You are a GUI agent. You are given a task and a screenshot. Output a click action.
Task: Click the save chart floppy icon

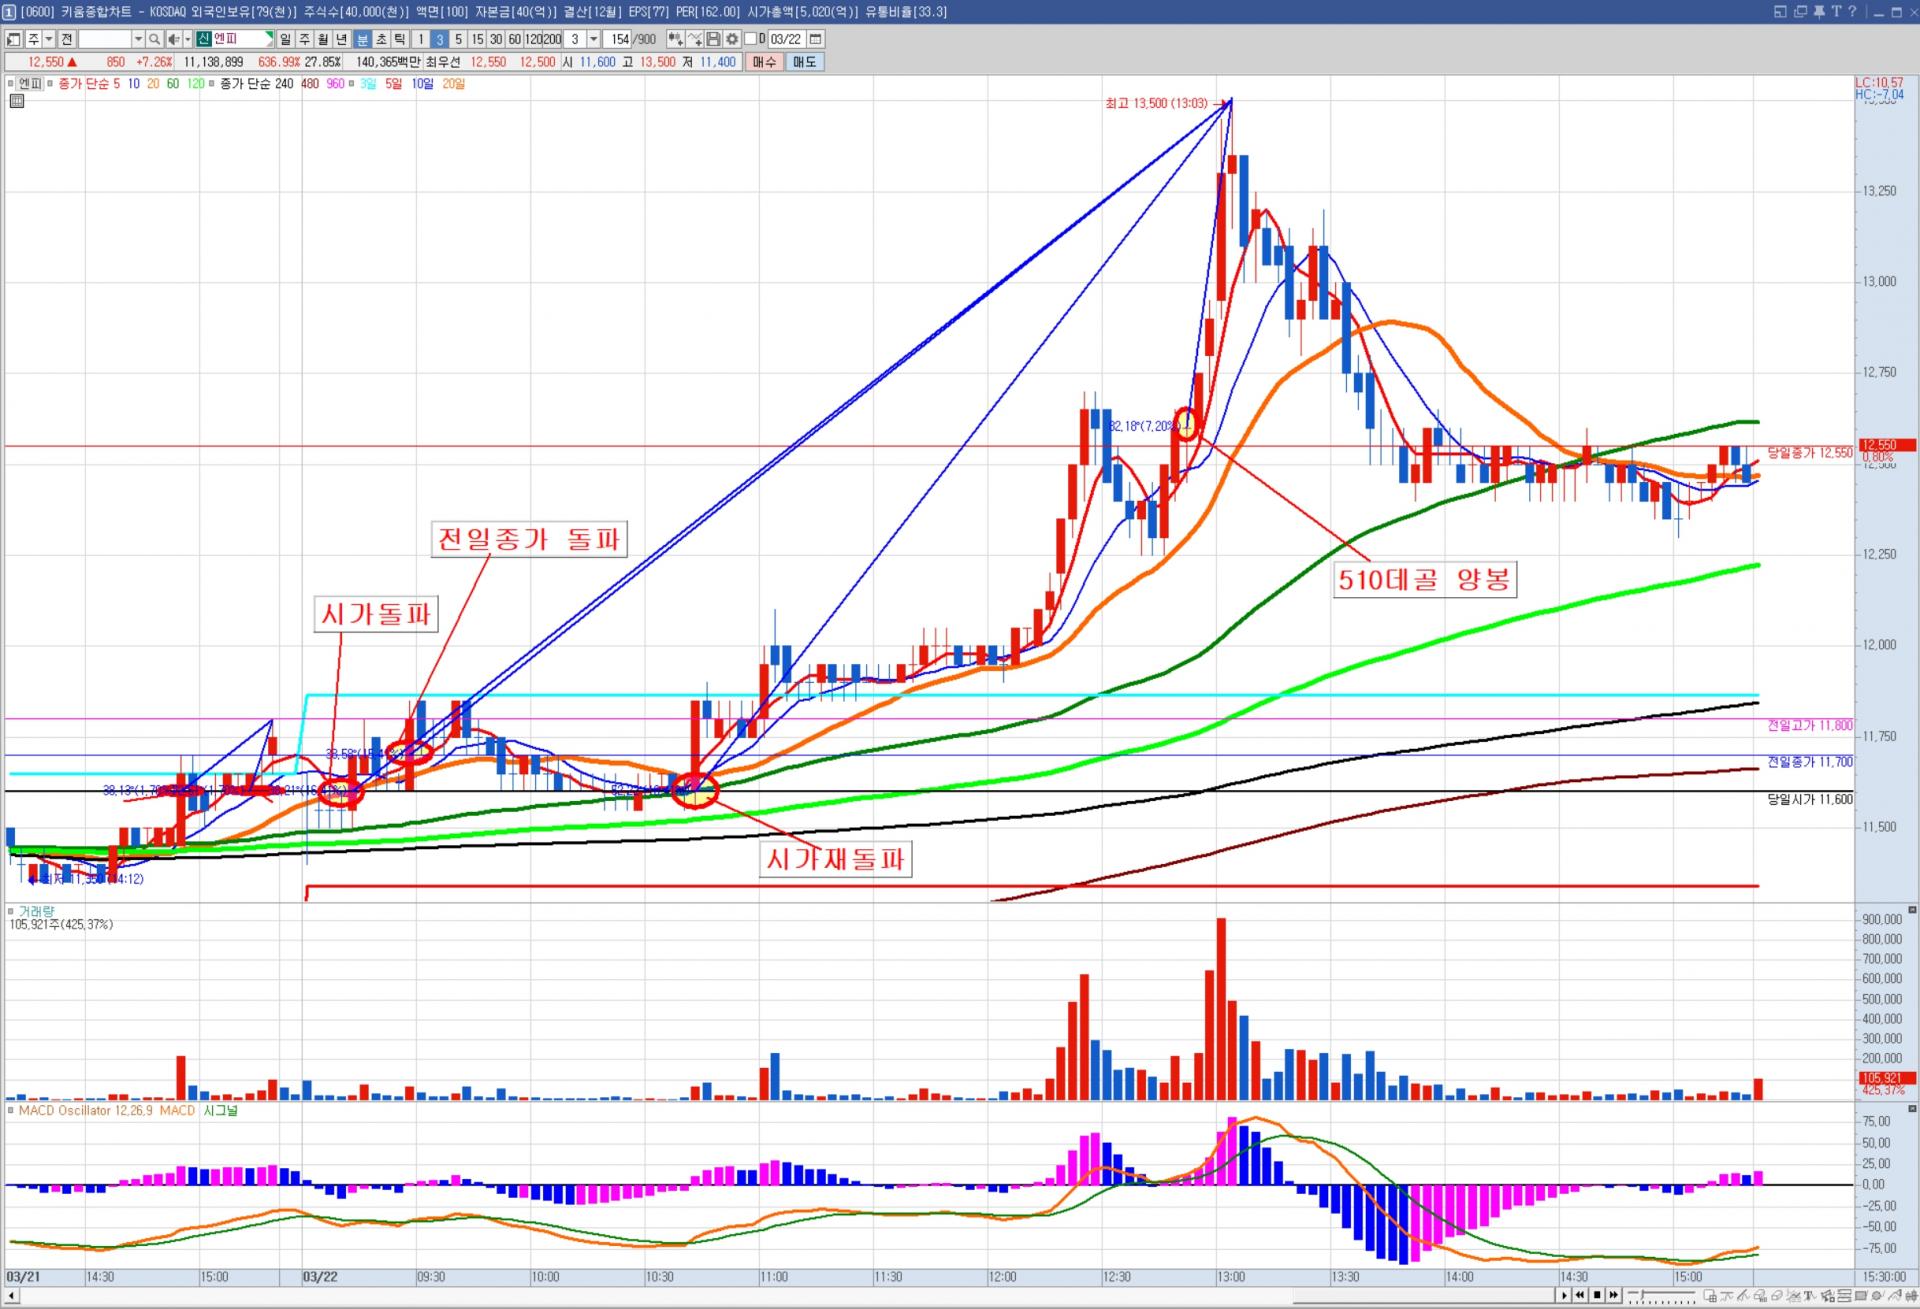[713, 39]
